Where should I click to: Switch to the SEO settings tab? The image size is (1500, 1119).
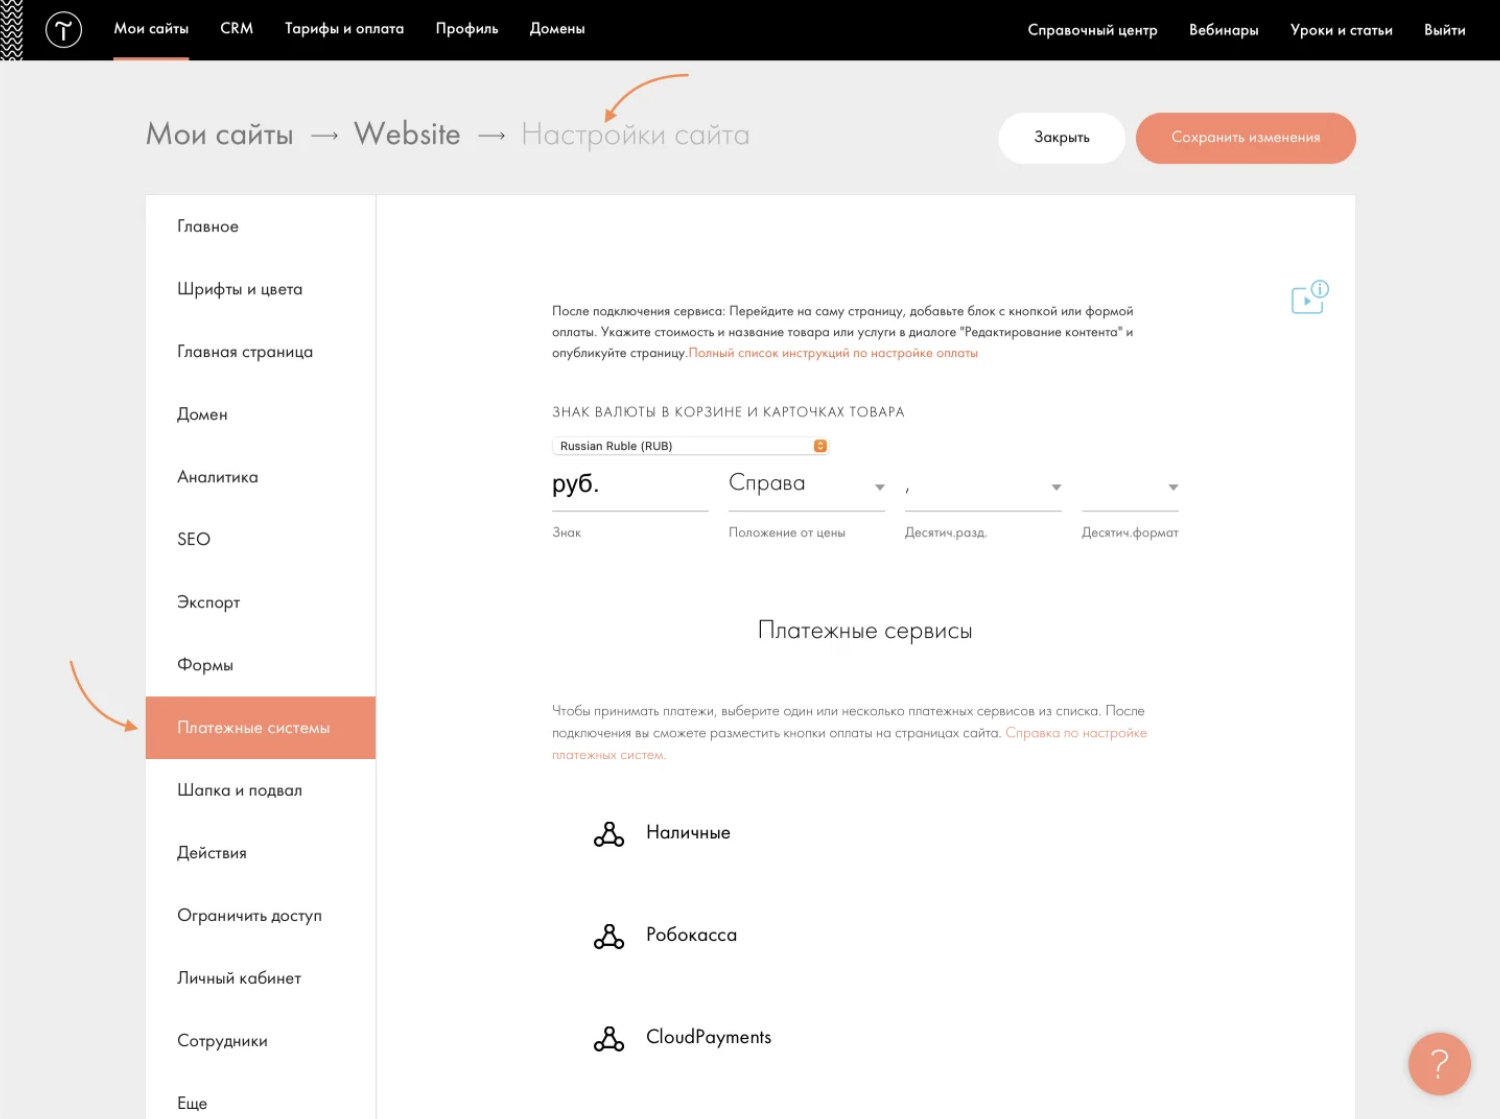point(194,540)
